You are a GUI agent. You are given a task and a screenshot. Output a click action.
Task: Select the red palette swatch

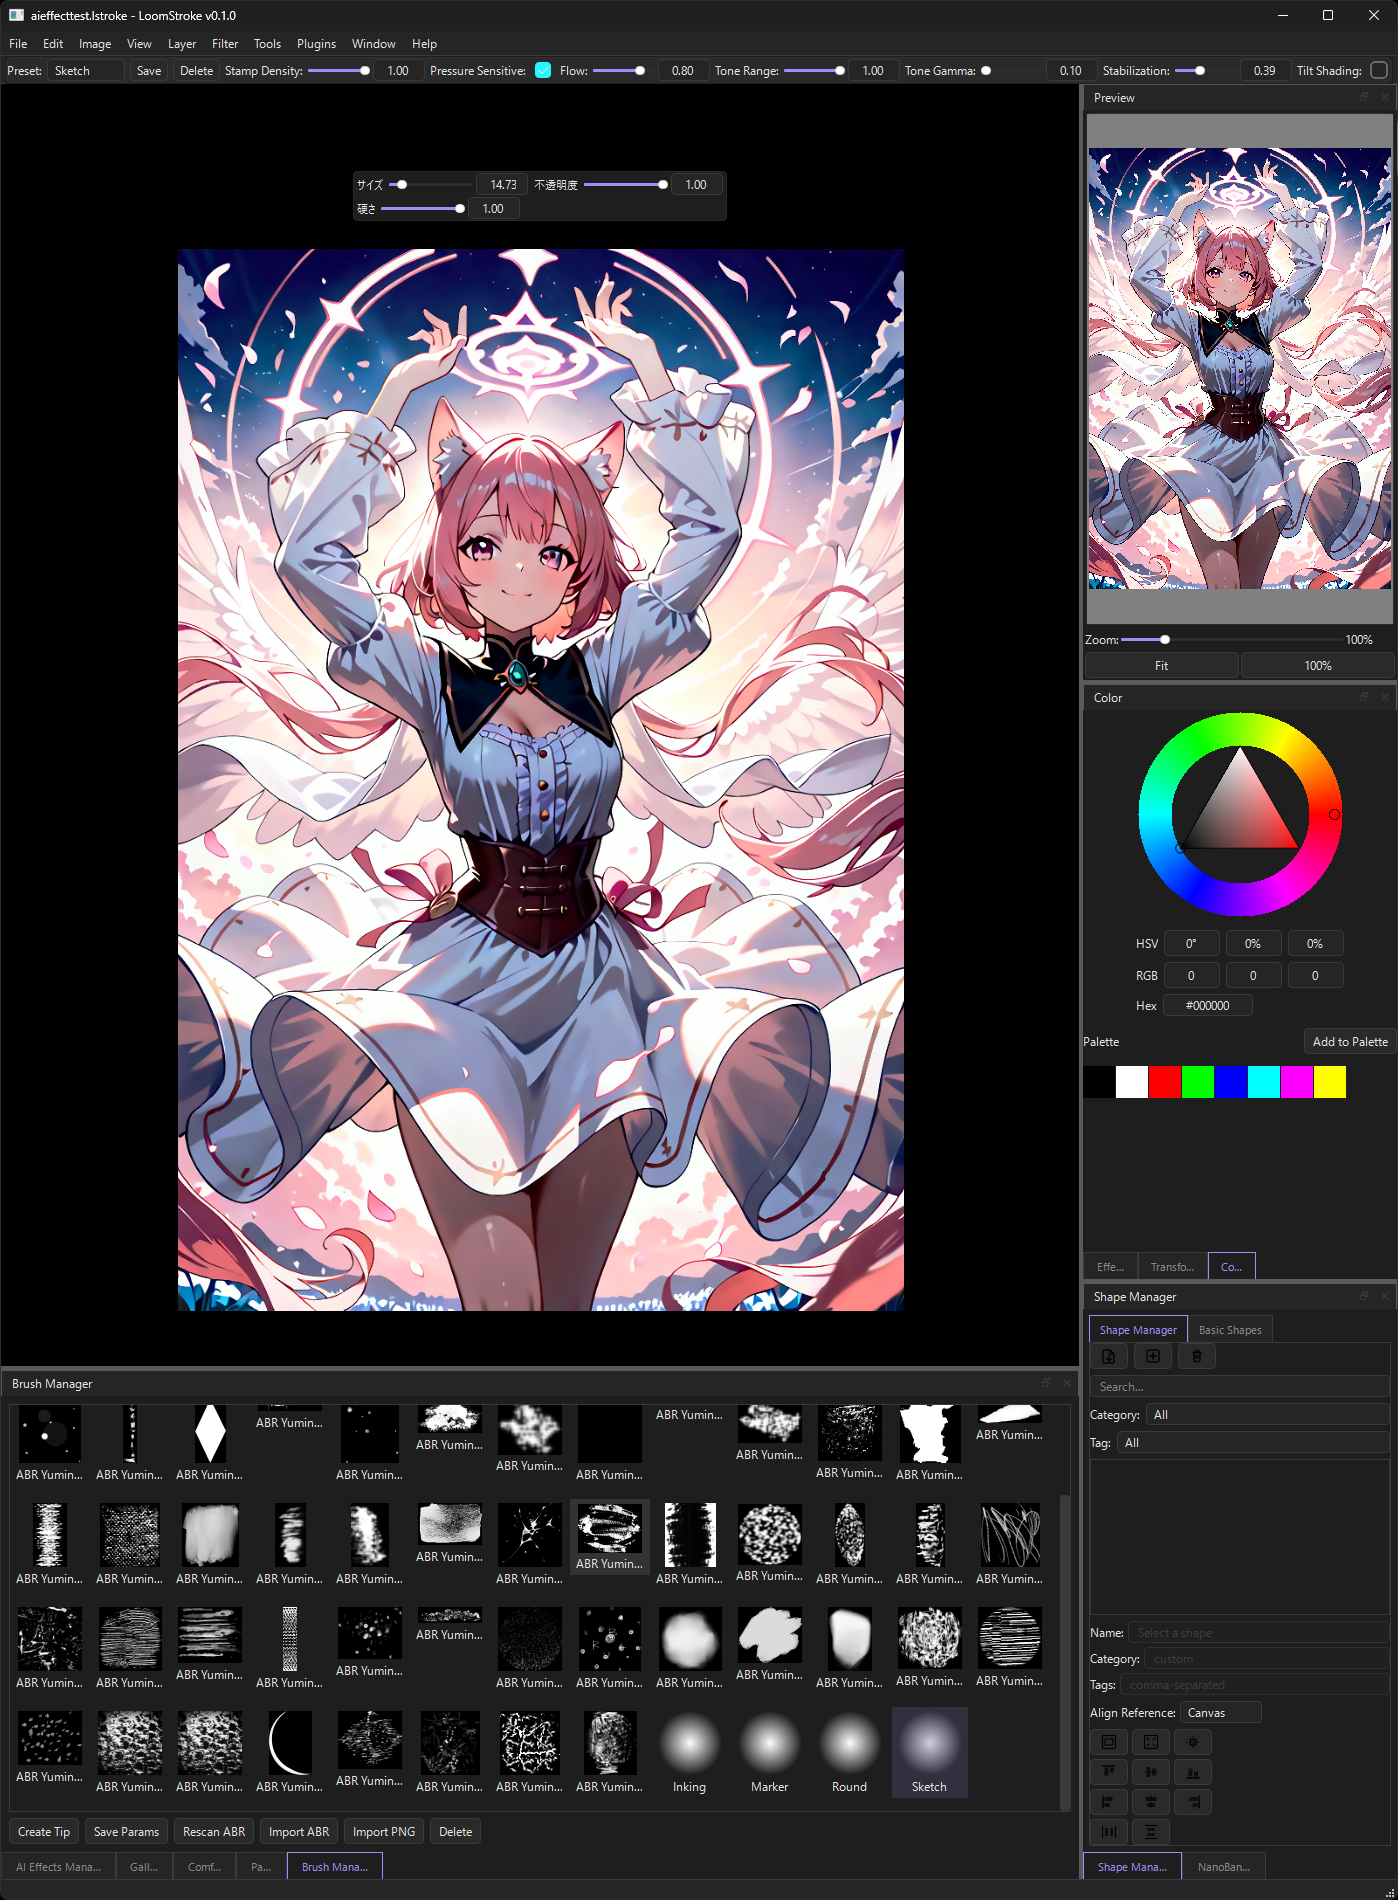coord(1165,1082)
